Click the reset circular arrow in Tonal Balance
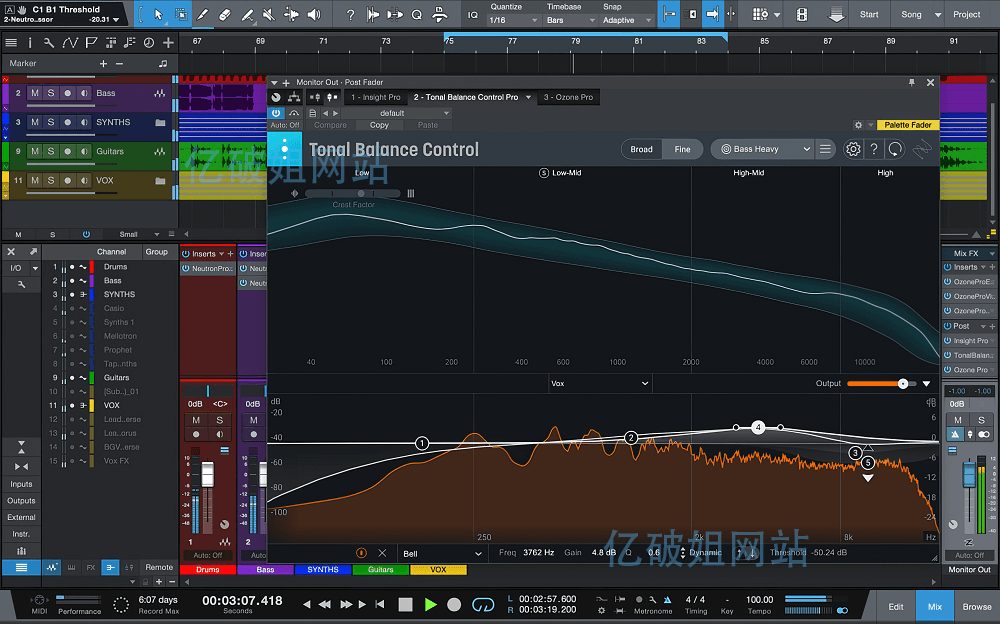 click(x=895, y=149)
